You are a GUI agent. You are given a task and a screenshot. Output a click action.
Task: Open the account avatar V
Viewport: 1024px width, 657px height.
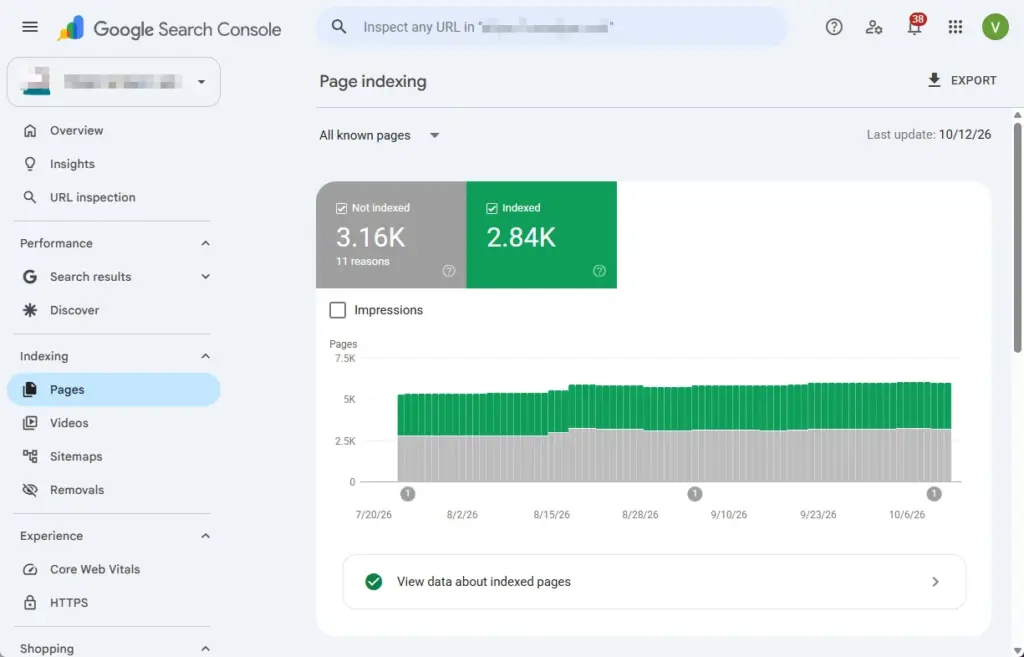pos(995,27)
